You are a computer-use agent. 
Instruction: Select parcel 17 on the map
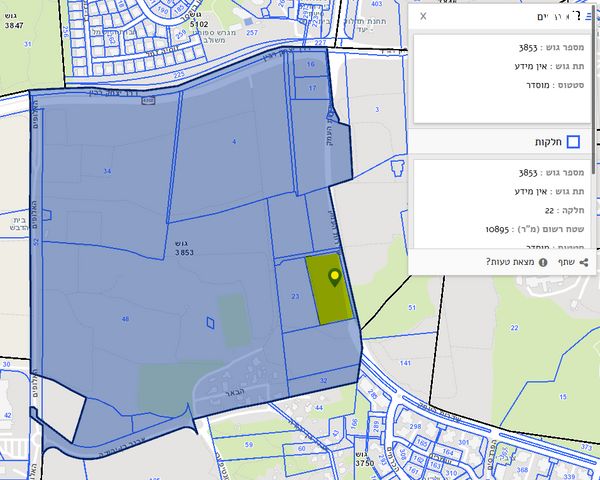311,88
